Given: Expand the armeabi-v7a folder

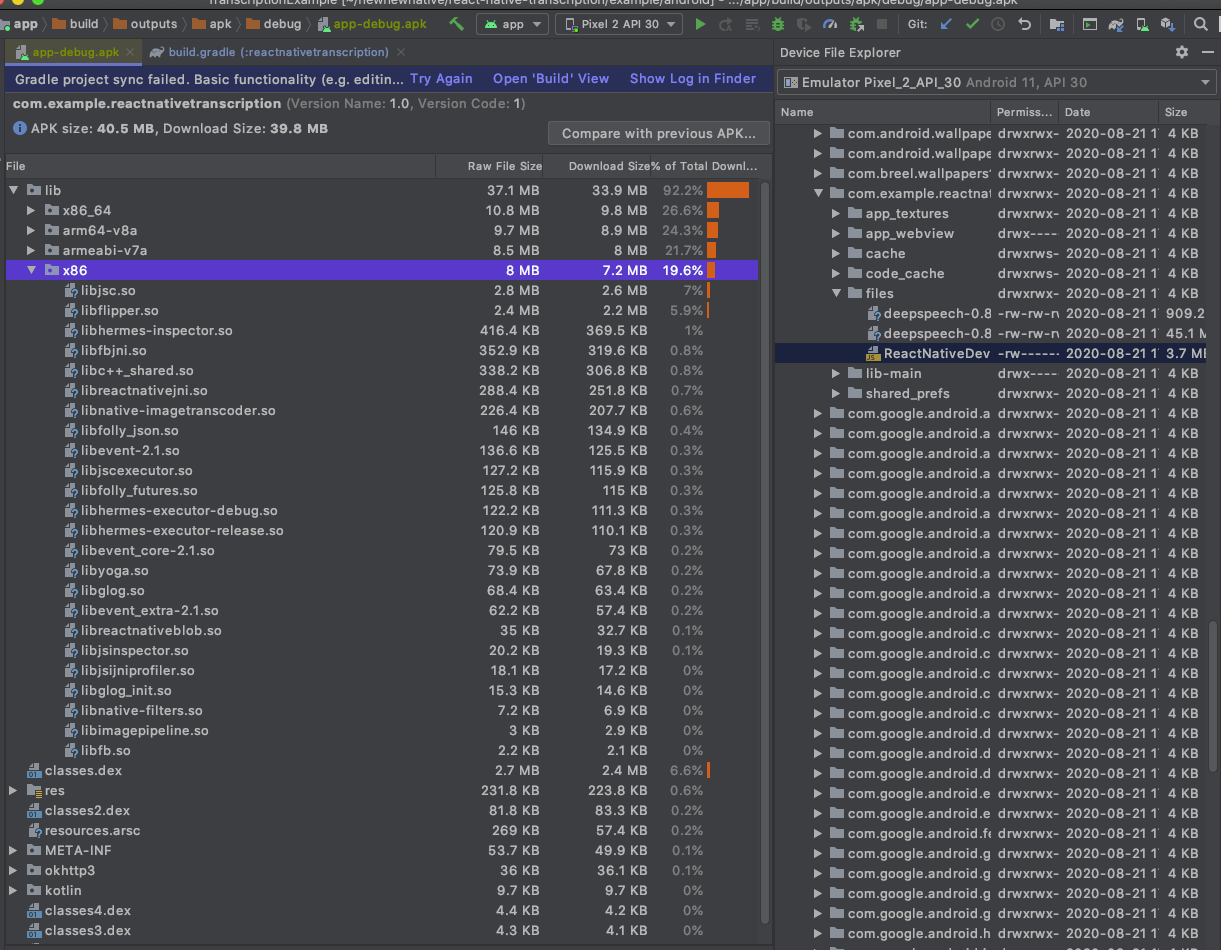Looking at the screenshot, I should 32,250.
